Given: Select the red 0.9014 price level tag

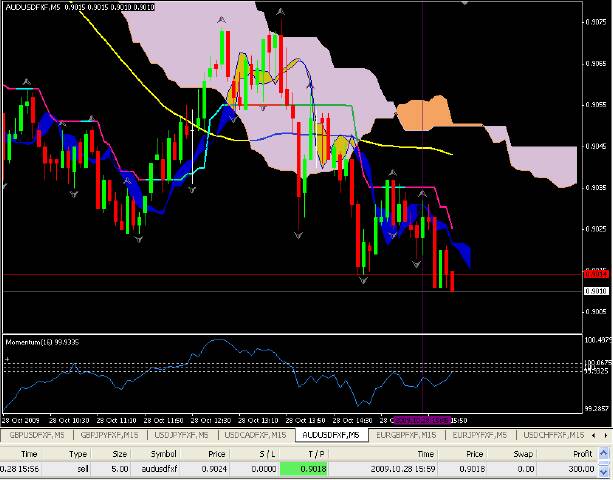Looking at the screenshot, I should coord(596,274).
